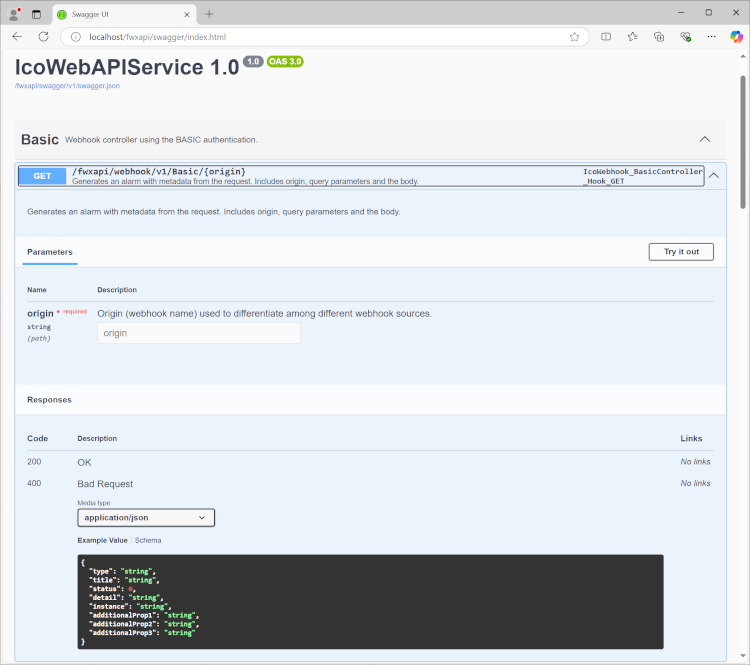View site information icon in address bar
The image size is (750, 665).
pyautogui.click(x=76, y=37)
